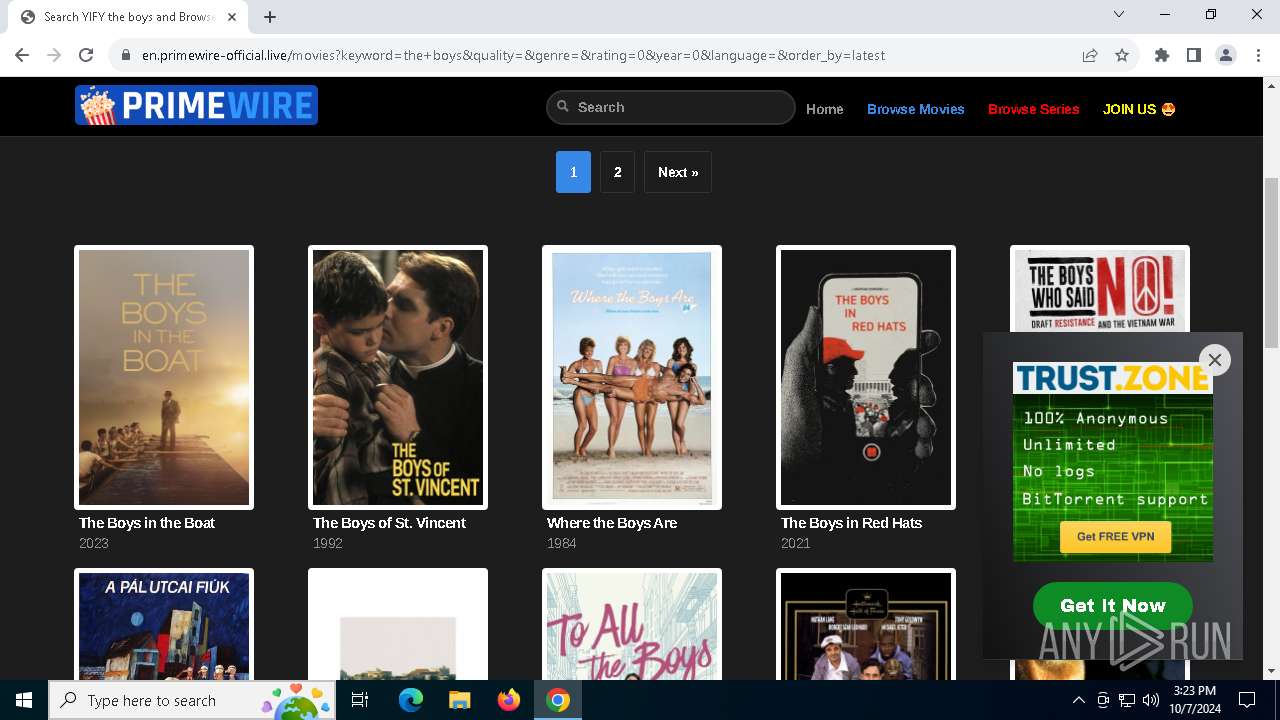Click the year 2021 text

pyautogui.click(x=796, y=543)
